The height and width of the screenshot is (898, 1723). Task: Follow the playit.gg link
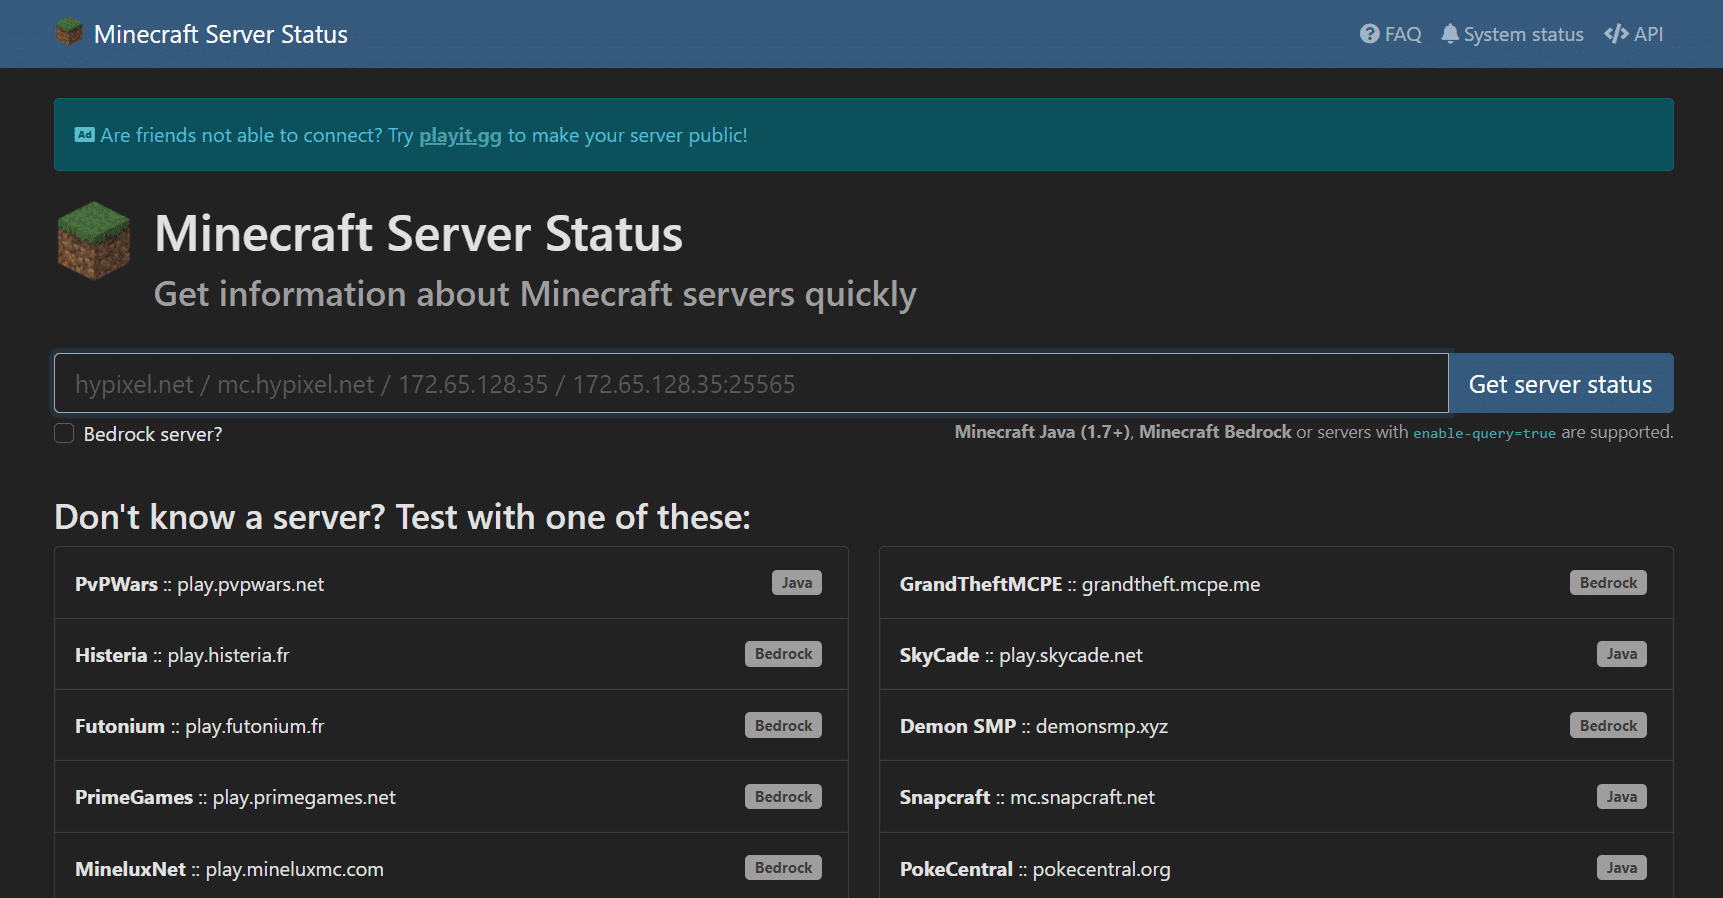(460, 135)
